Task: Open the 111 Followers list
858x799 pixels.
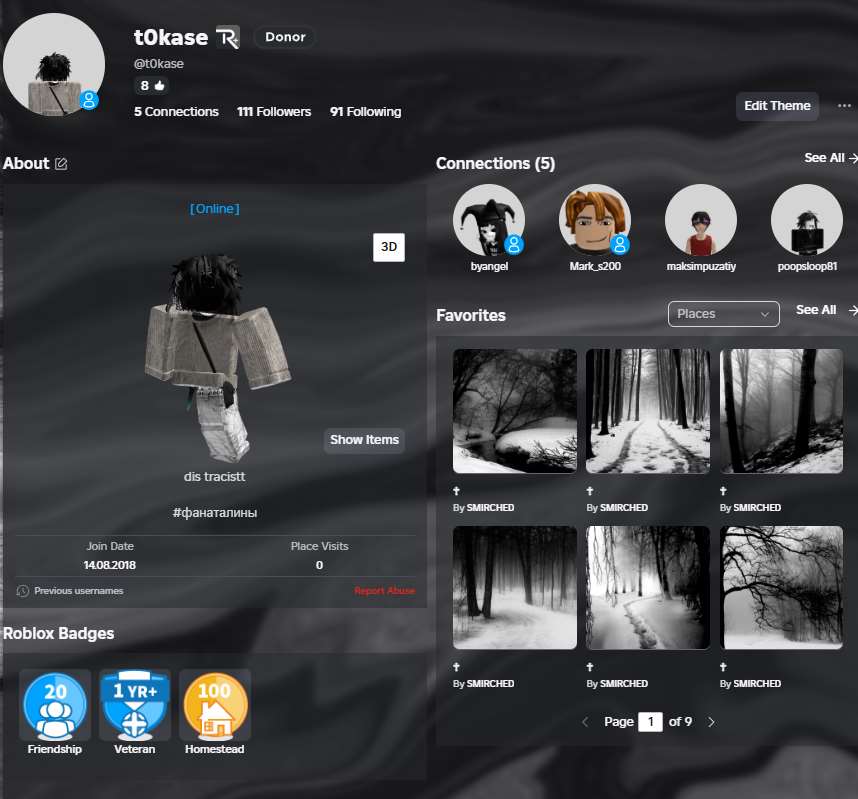Action: pos(274,112)
